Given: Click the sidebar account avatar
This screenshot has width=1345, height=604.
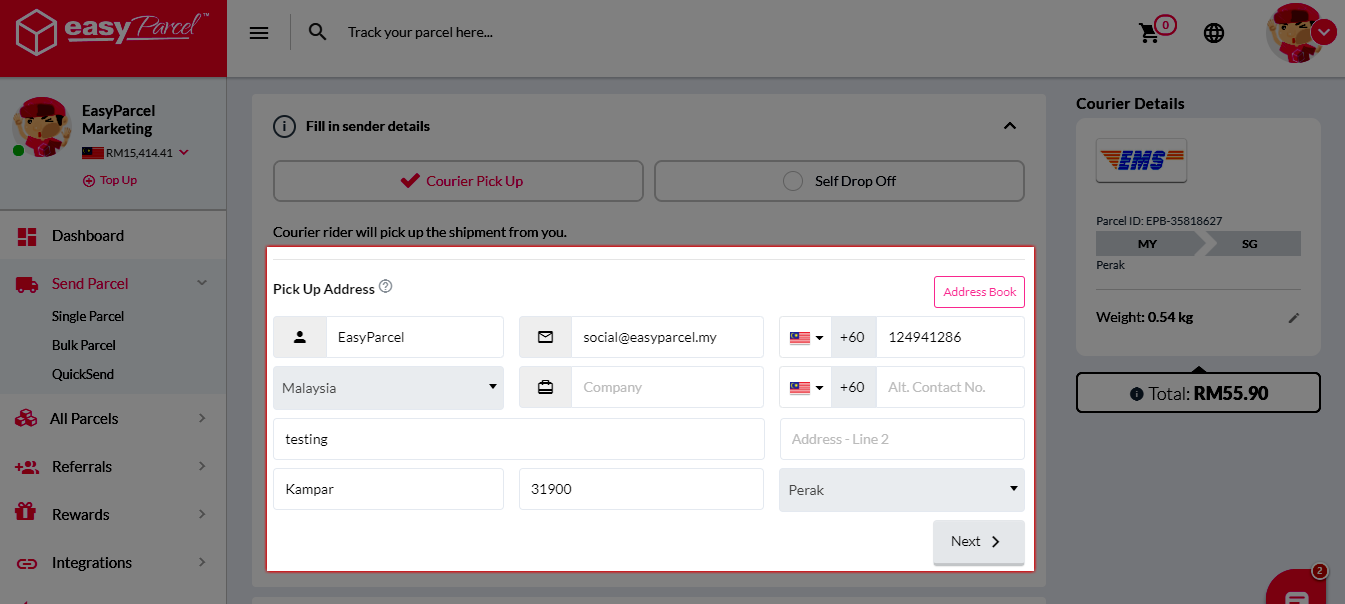Looking at the screenshot, I should (41, 129).
